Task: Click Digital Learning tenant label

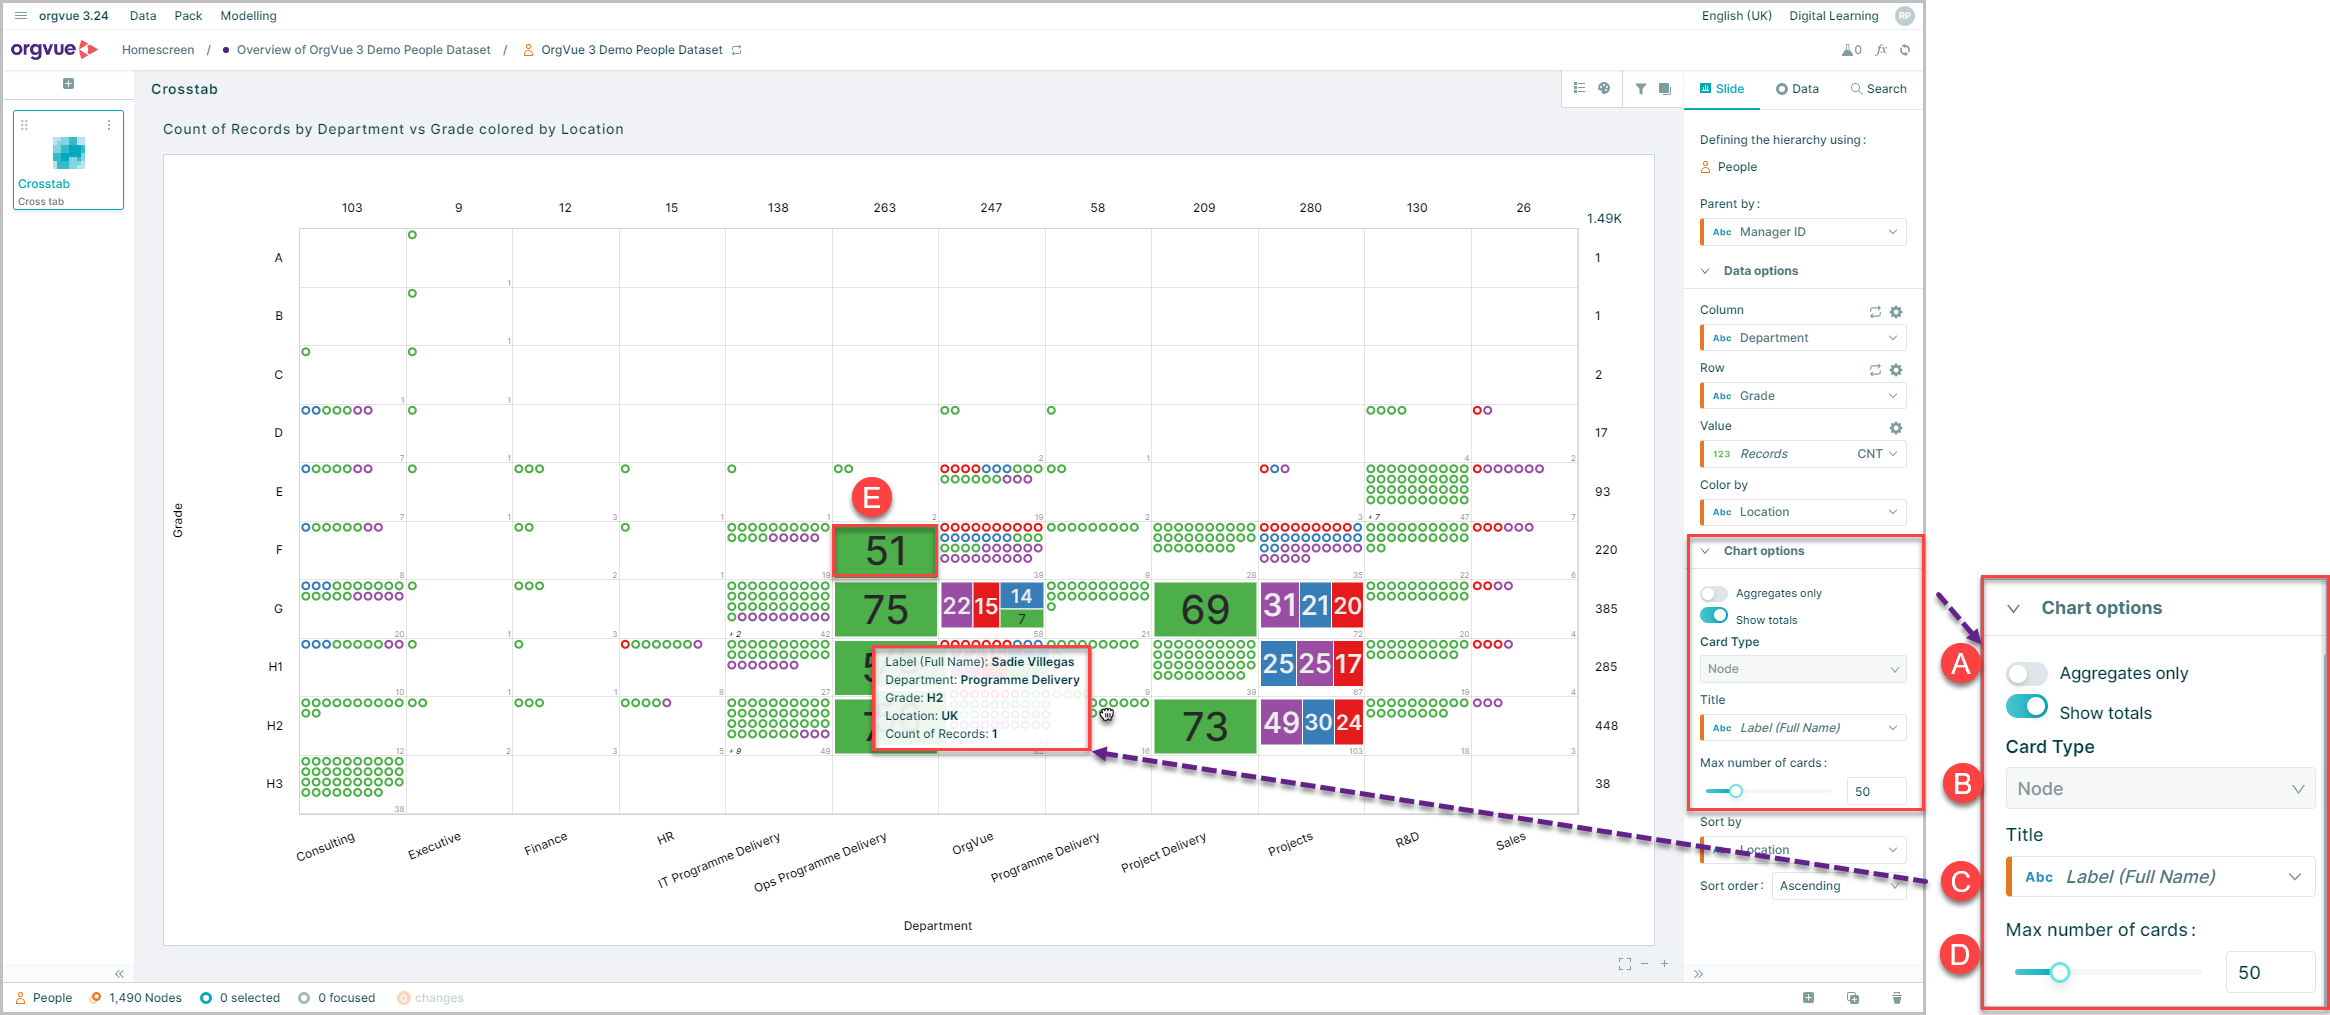Action: (1834, 16)
